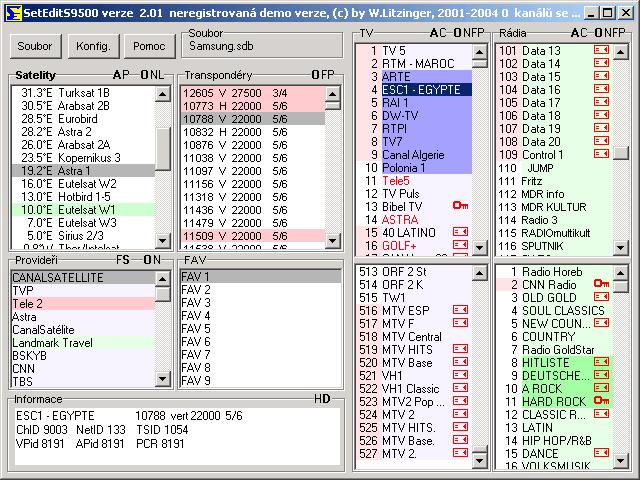This screenshot has height=480, width=640.
Task: Select satellite 13.0°E Hotbird 1-5
Action: click(x=83, y=197)
